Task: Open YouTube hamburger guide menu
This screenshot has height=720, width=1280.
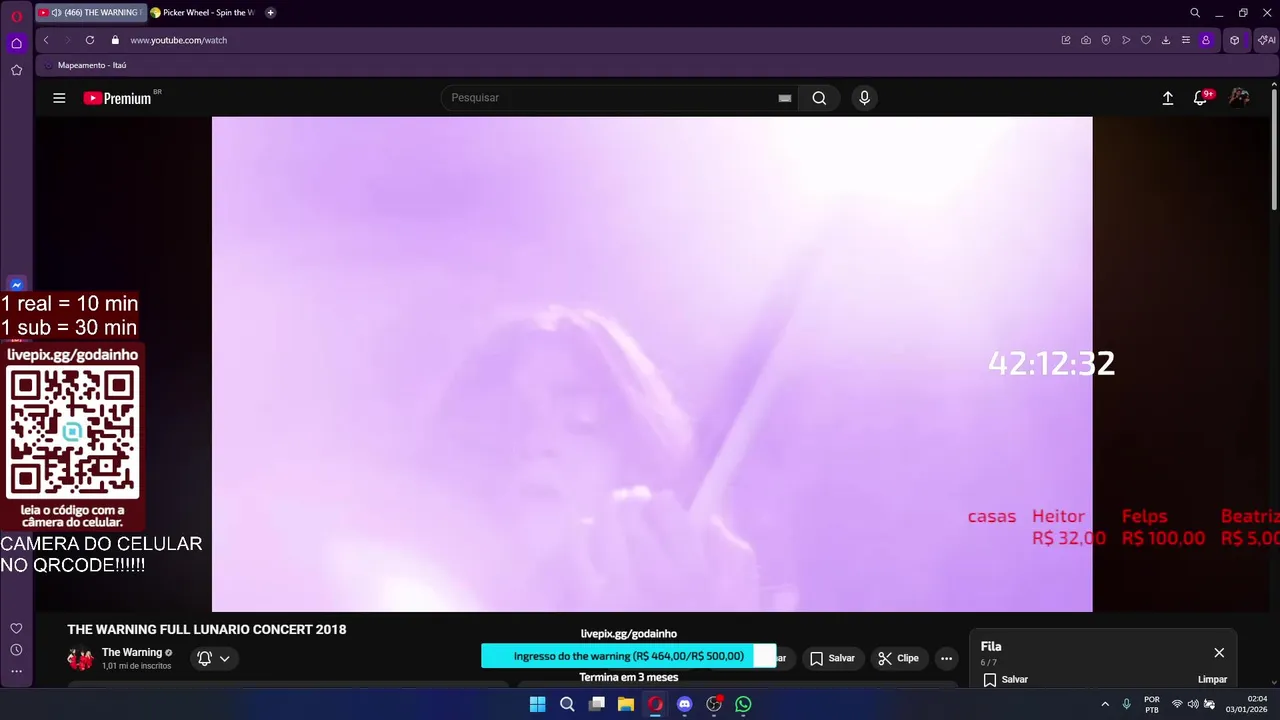Action: 59,98
